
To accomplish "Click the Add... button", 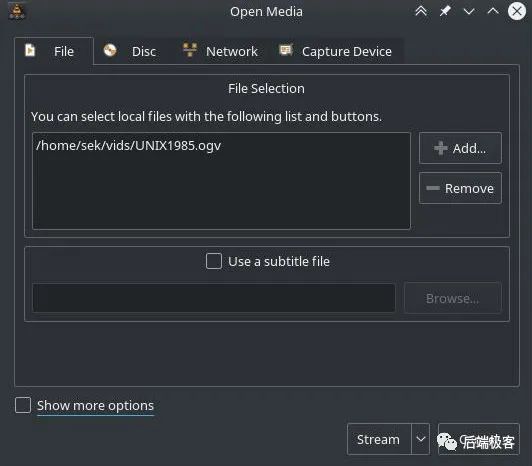I will click(x=460, y=148).
